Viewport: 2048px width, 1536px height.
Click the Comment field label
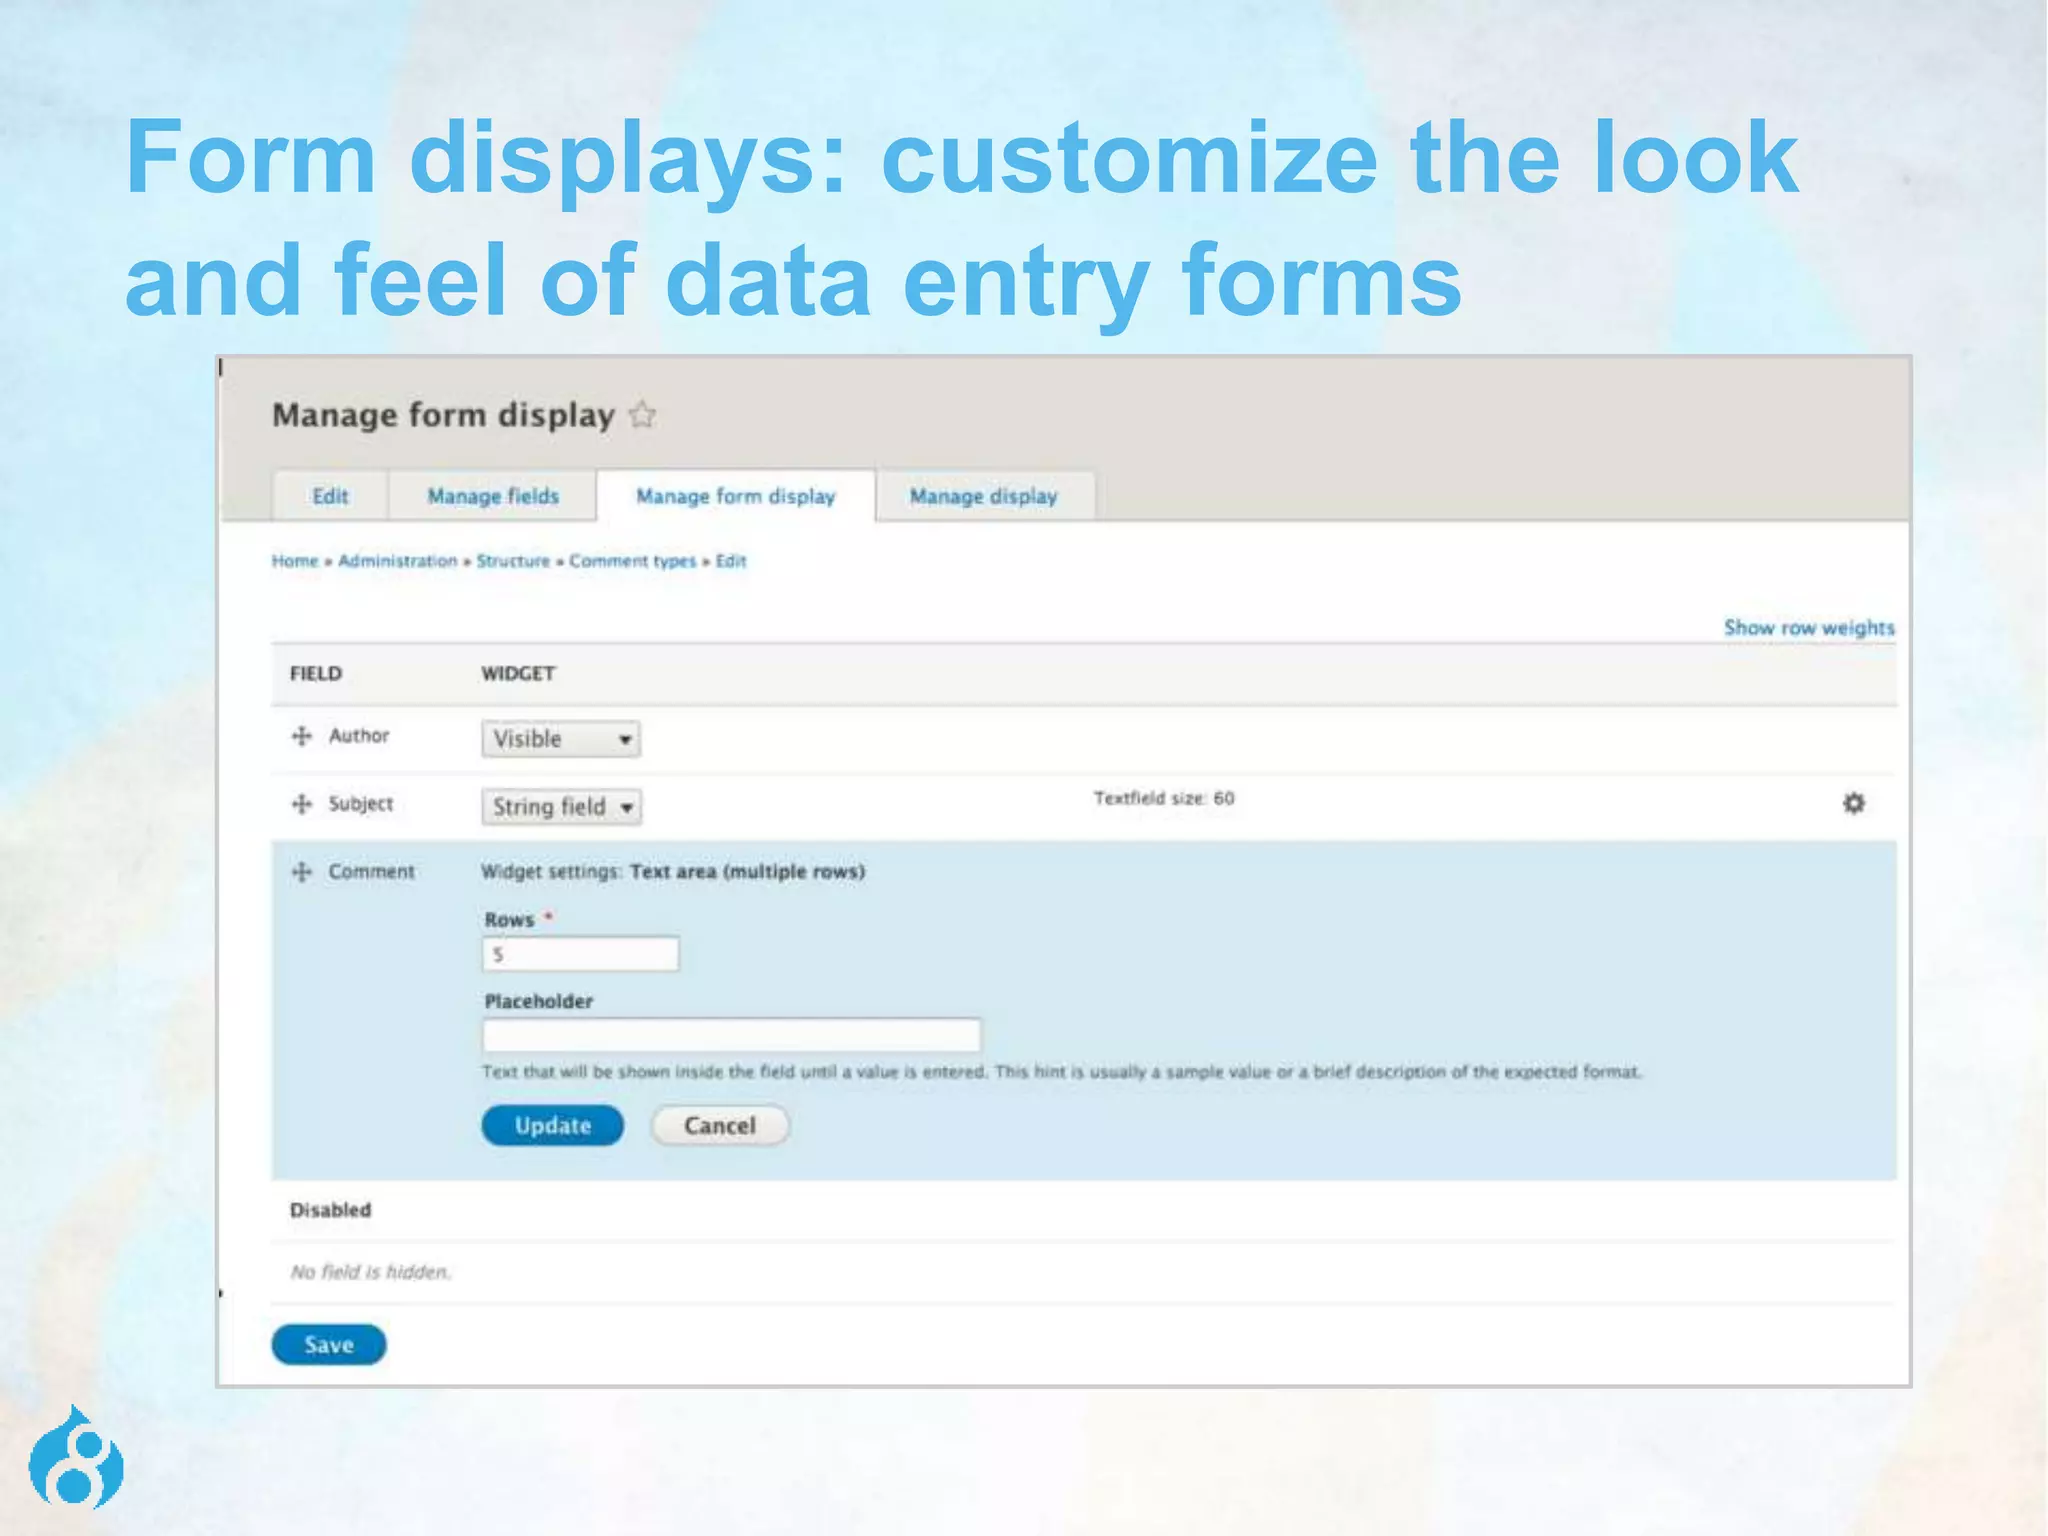[371, 872]
